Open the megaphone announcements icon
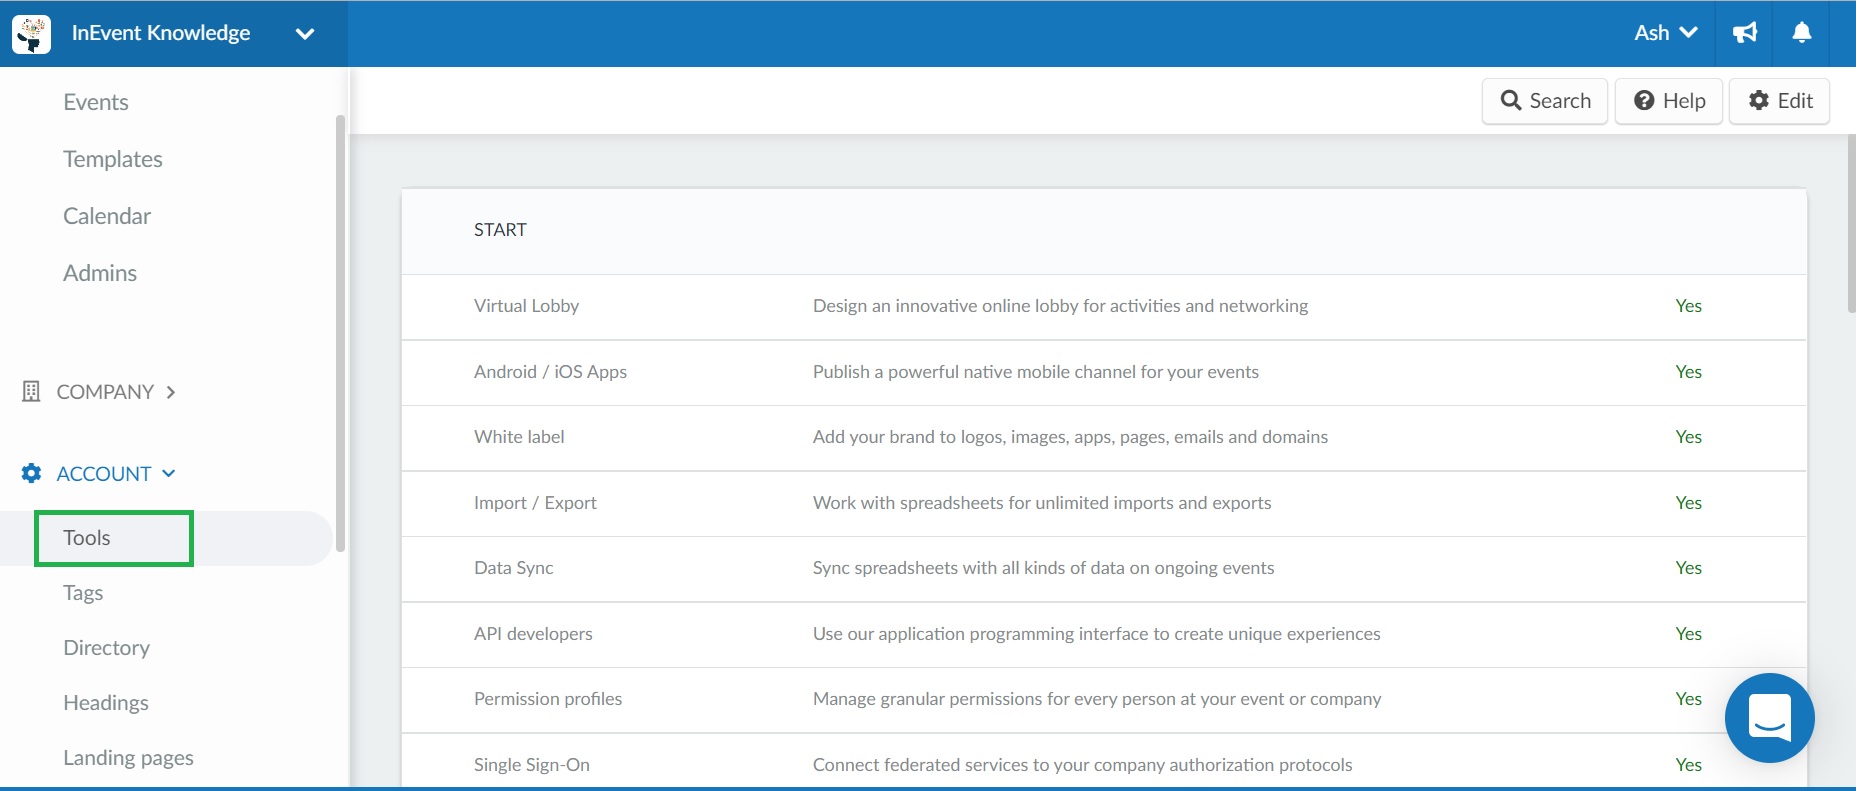Image resolution: width=1856 pixels, height=791 pixels. (1745, 33)
